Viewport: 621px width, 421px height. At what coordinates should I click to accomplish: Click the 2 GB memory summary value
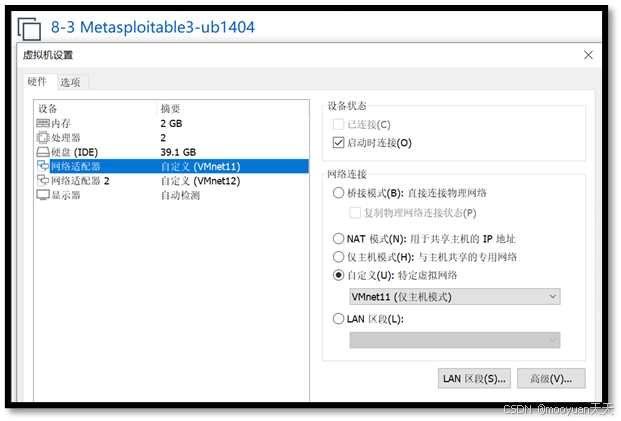[x=171, y=124]
